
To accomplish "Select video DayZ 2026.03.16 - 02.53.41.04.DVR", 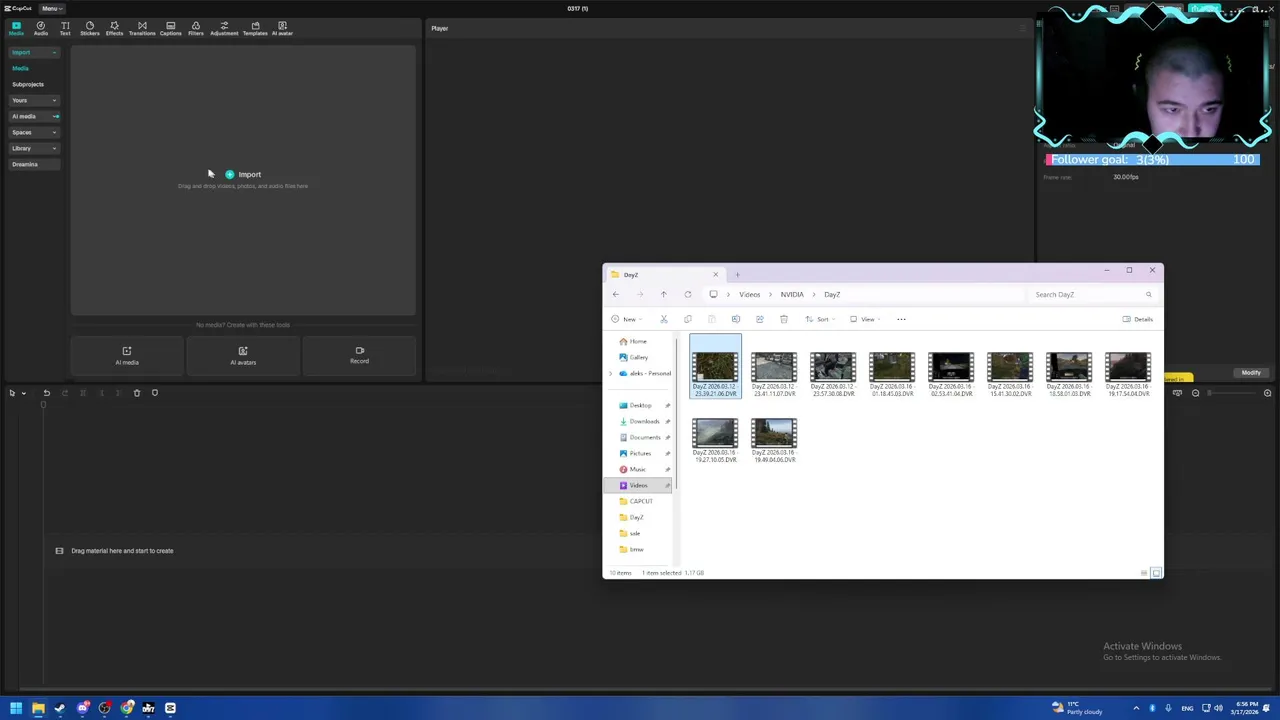I will click(951, 374).
